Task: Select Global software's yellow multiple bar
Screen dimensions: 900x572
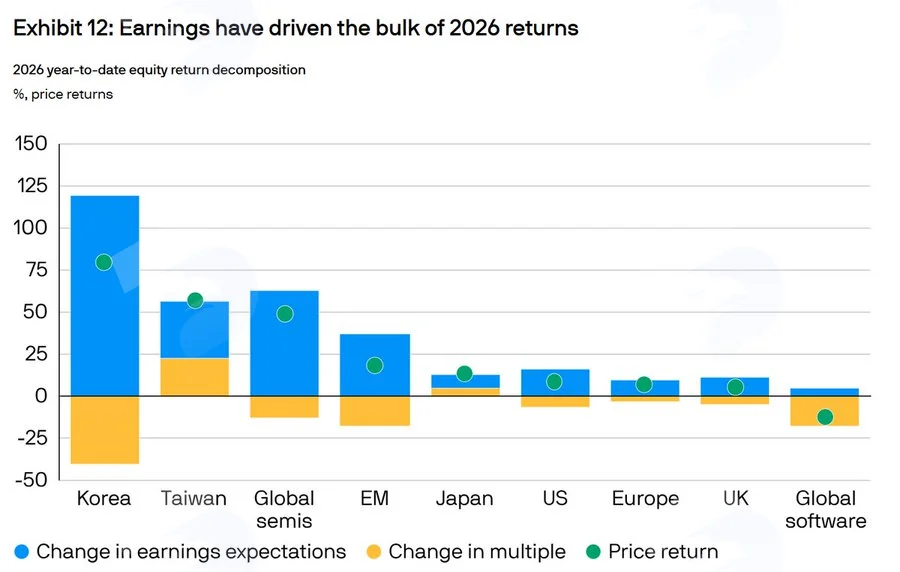Action: click(824, 411)
